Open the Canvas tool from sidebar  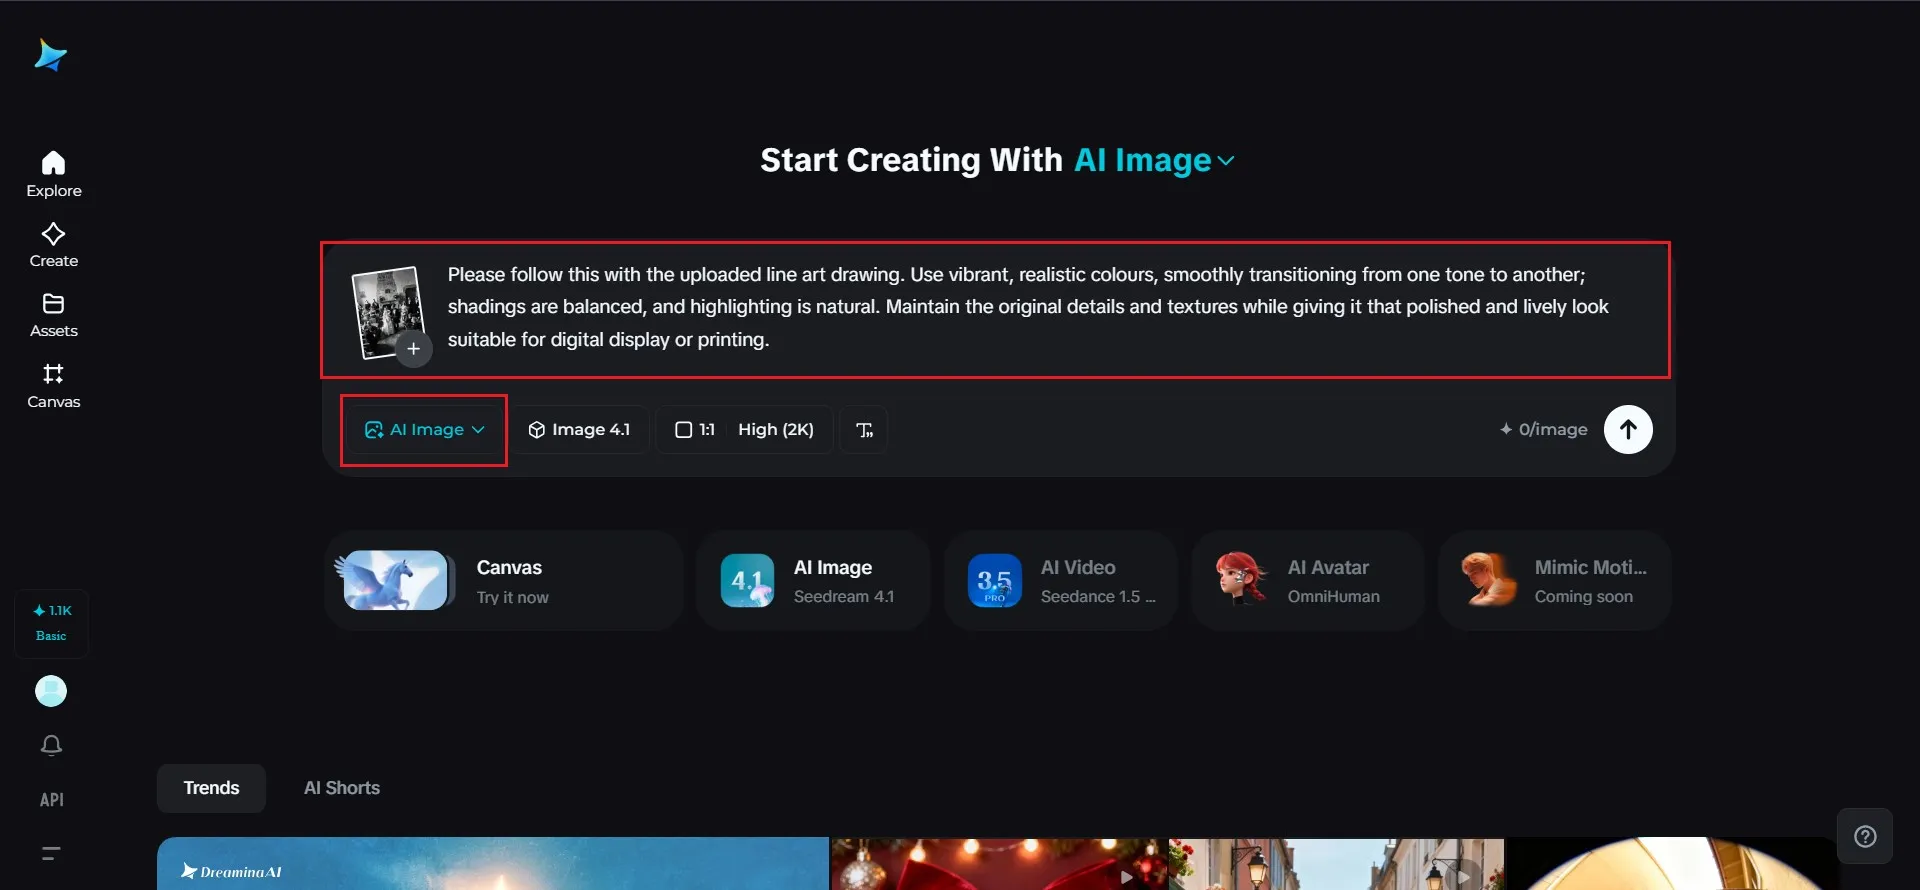[54, 386]
